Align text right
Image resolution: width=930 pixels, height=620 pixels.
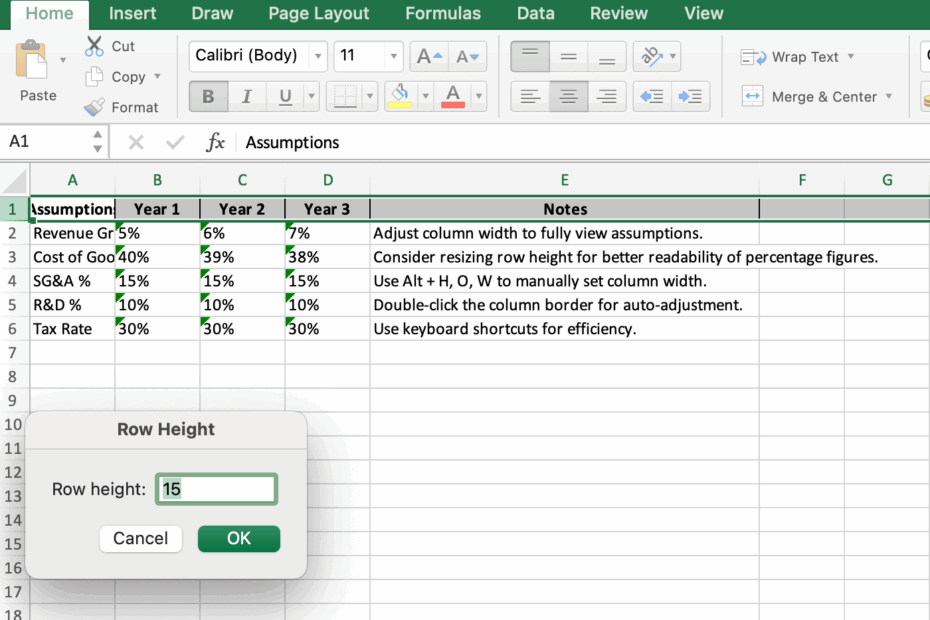pyautogui.click(x=607, y=96)
